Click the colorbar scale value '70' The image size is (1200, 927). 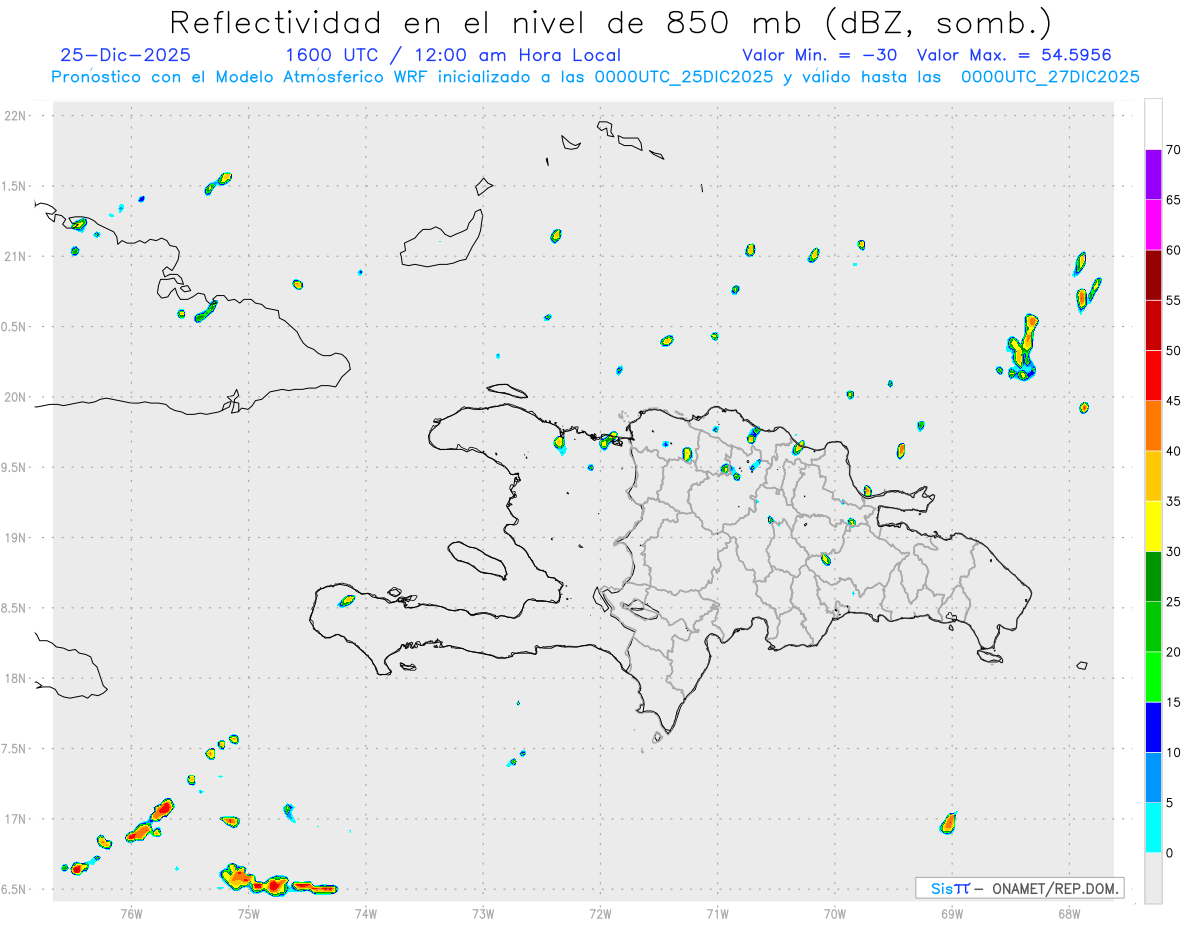tap(1174, 150)
